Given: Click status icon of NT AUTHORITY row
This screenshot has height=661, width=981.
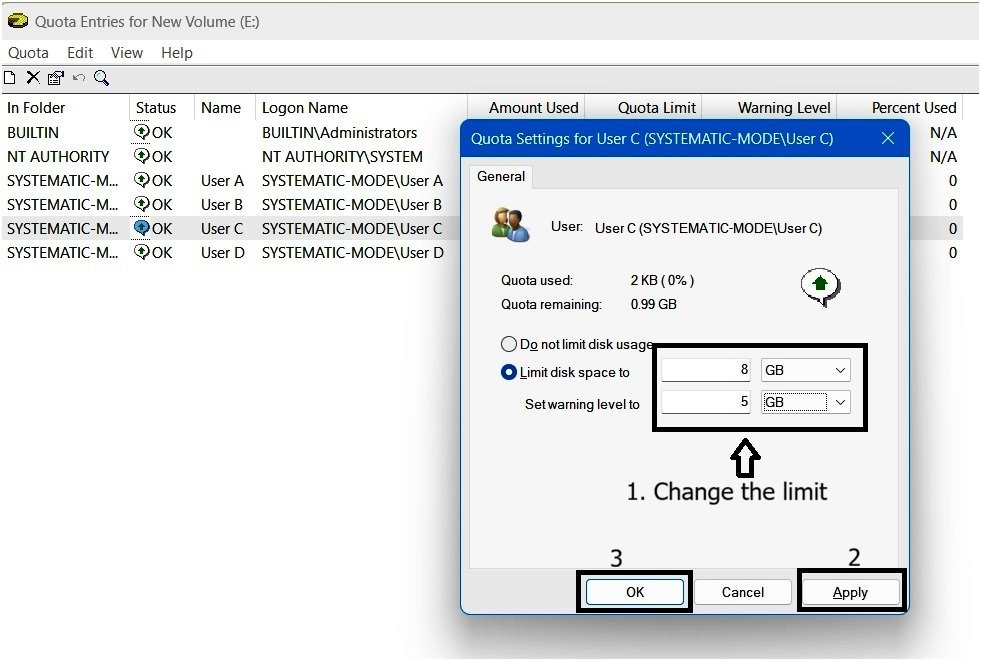Looking at the screenshot, I should pyautogui.click(x=141, y=156).
